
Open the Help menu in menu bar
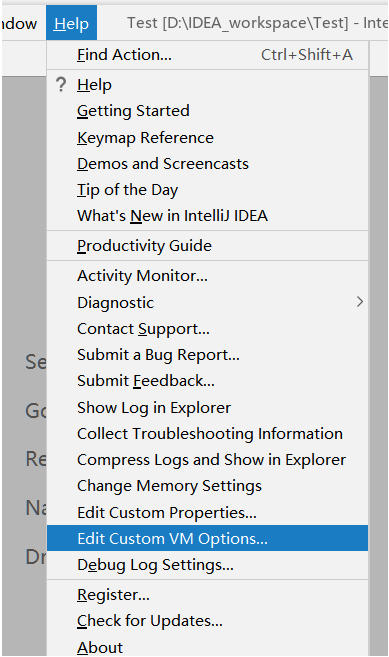(x=71, y=23)
